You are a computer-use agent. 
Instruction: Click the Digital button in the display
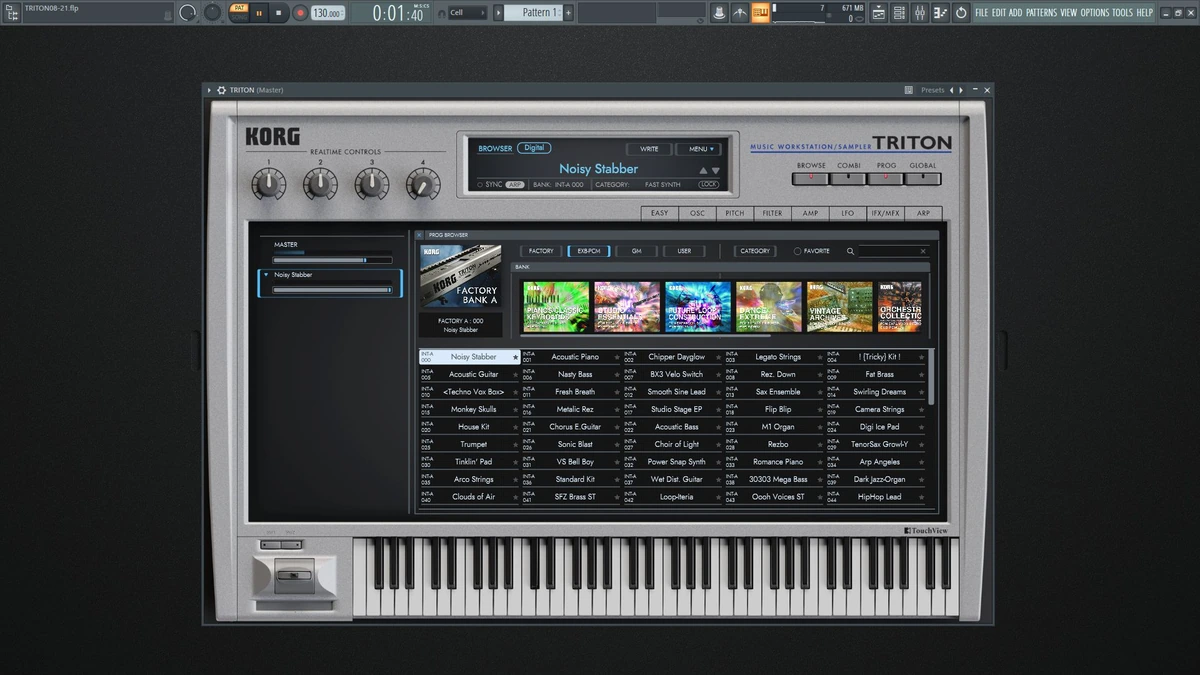click(x=535, y=148)
